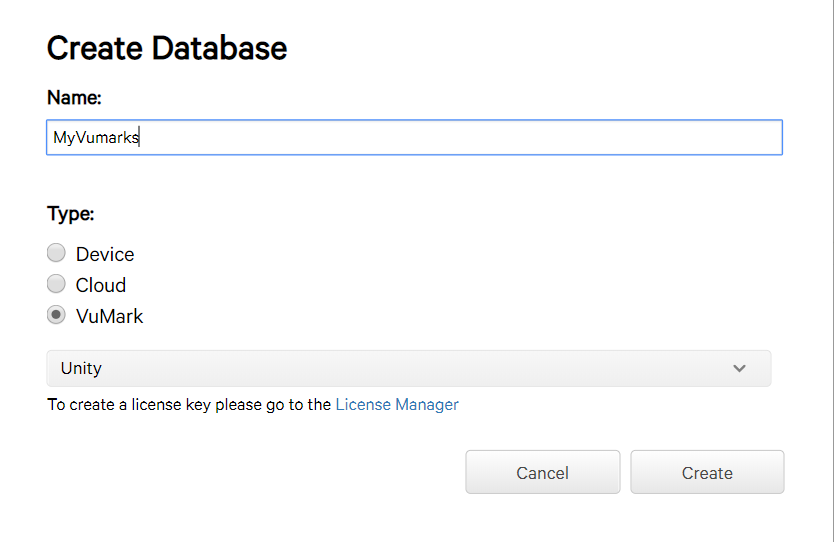The height and width of the screenshot is (542, 834).
Task: Click the chevron arrow in the Unity dropdown
Action: pos(739,368)
